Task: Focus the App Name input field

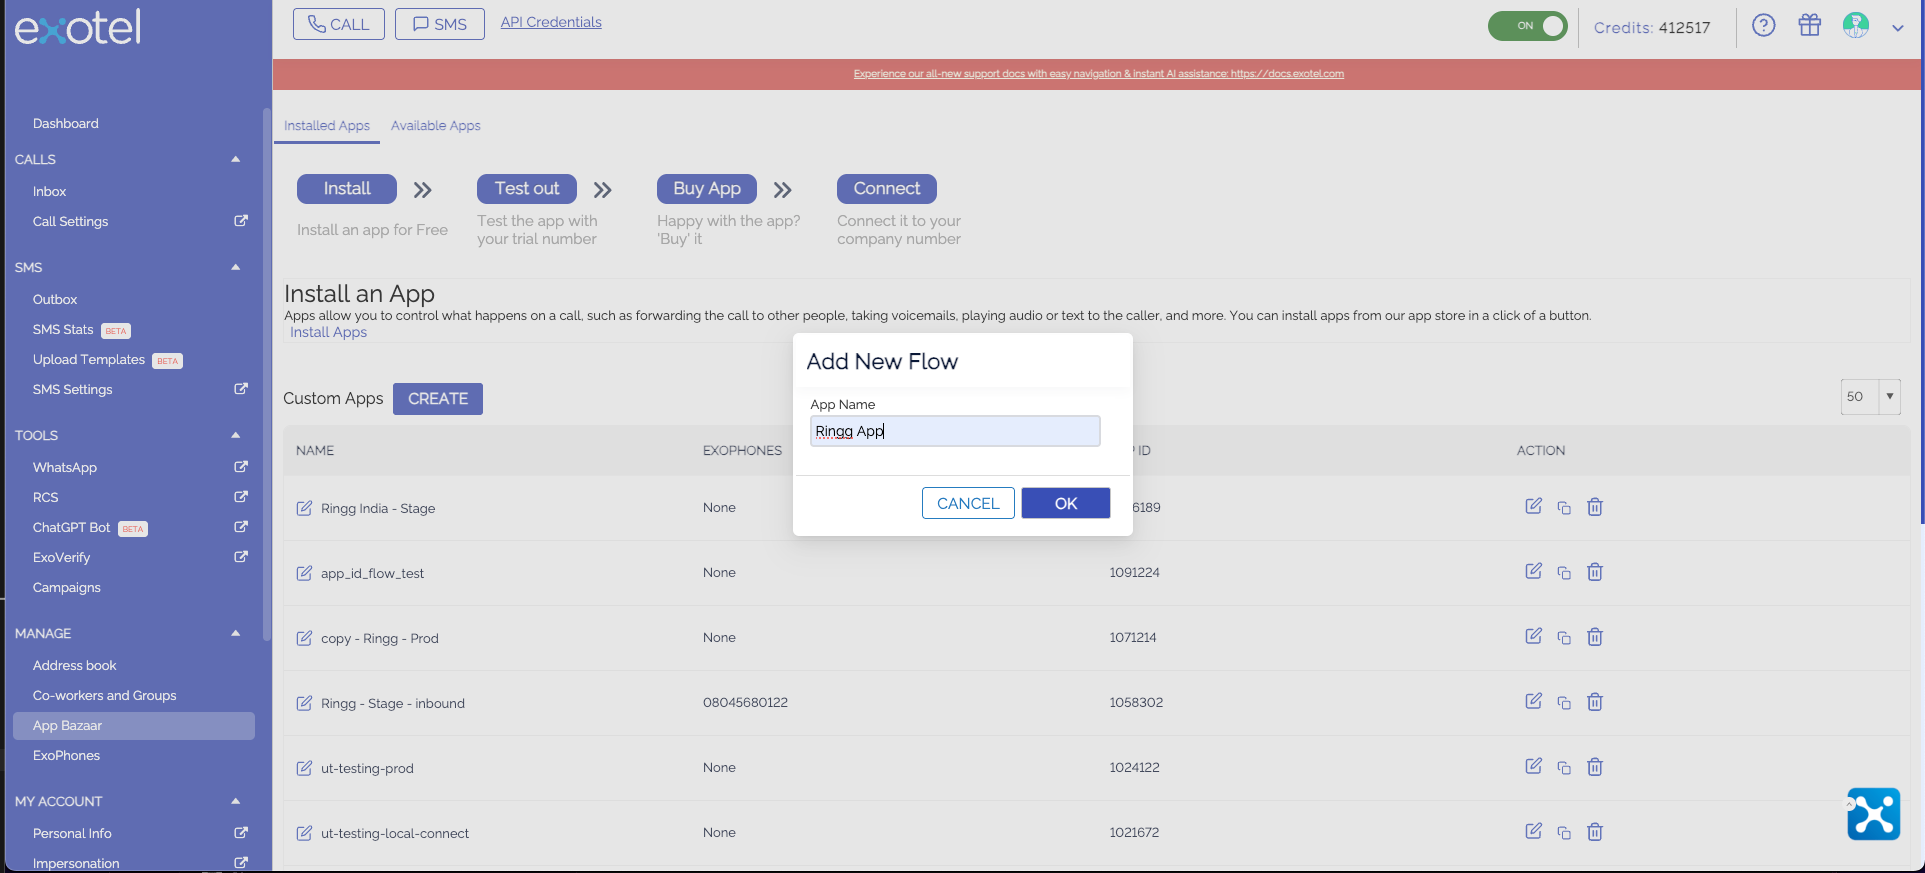Action: (x=955, y=431)
